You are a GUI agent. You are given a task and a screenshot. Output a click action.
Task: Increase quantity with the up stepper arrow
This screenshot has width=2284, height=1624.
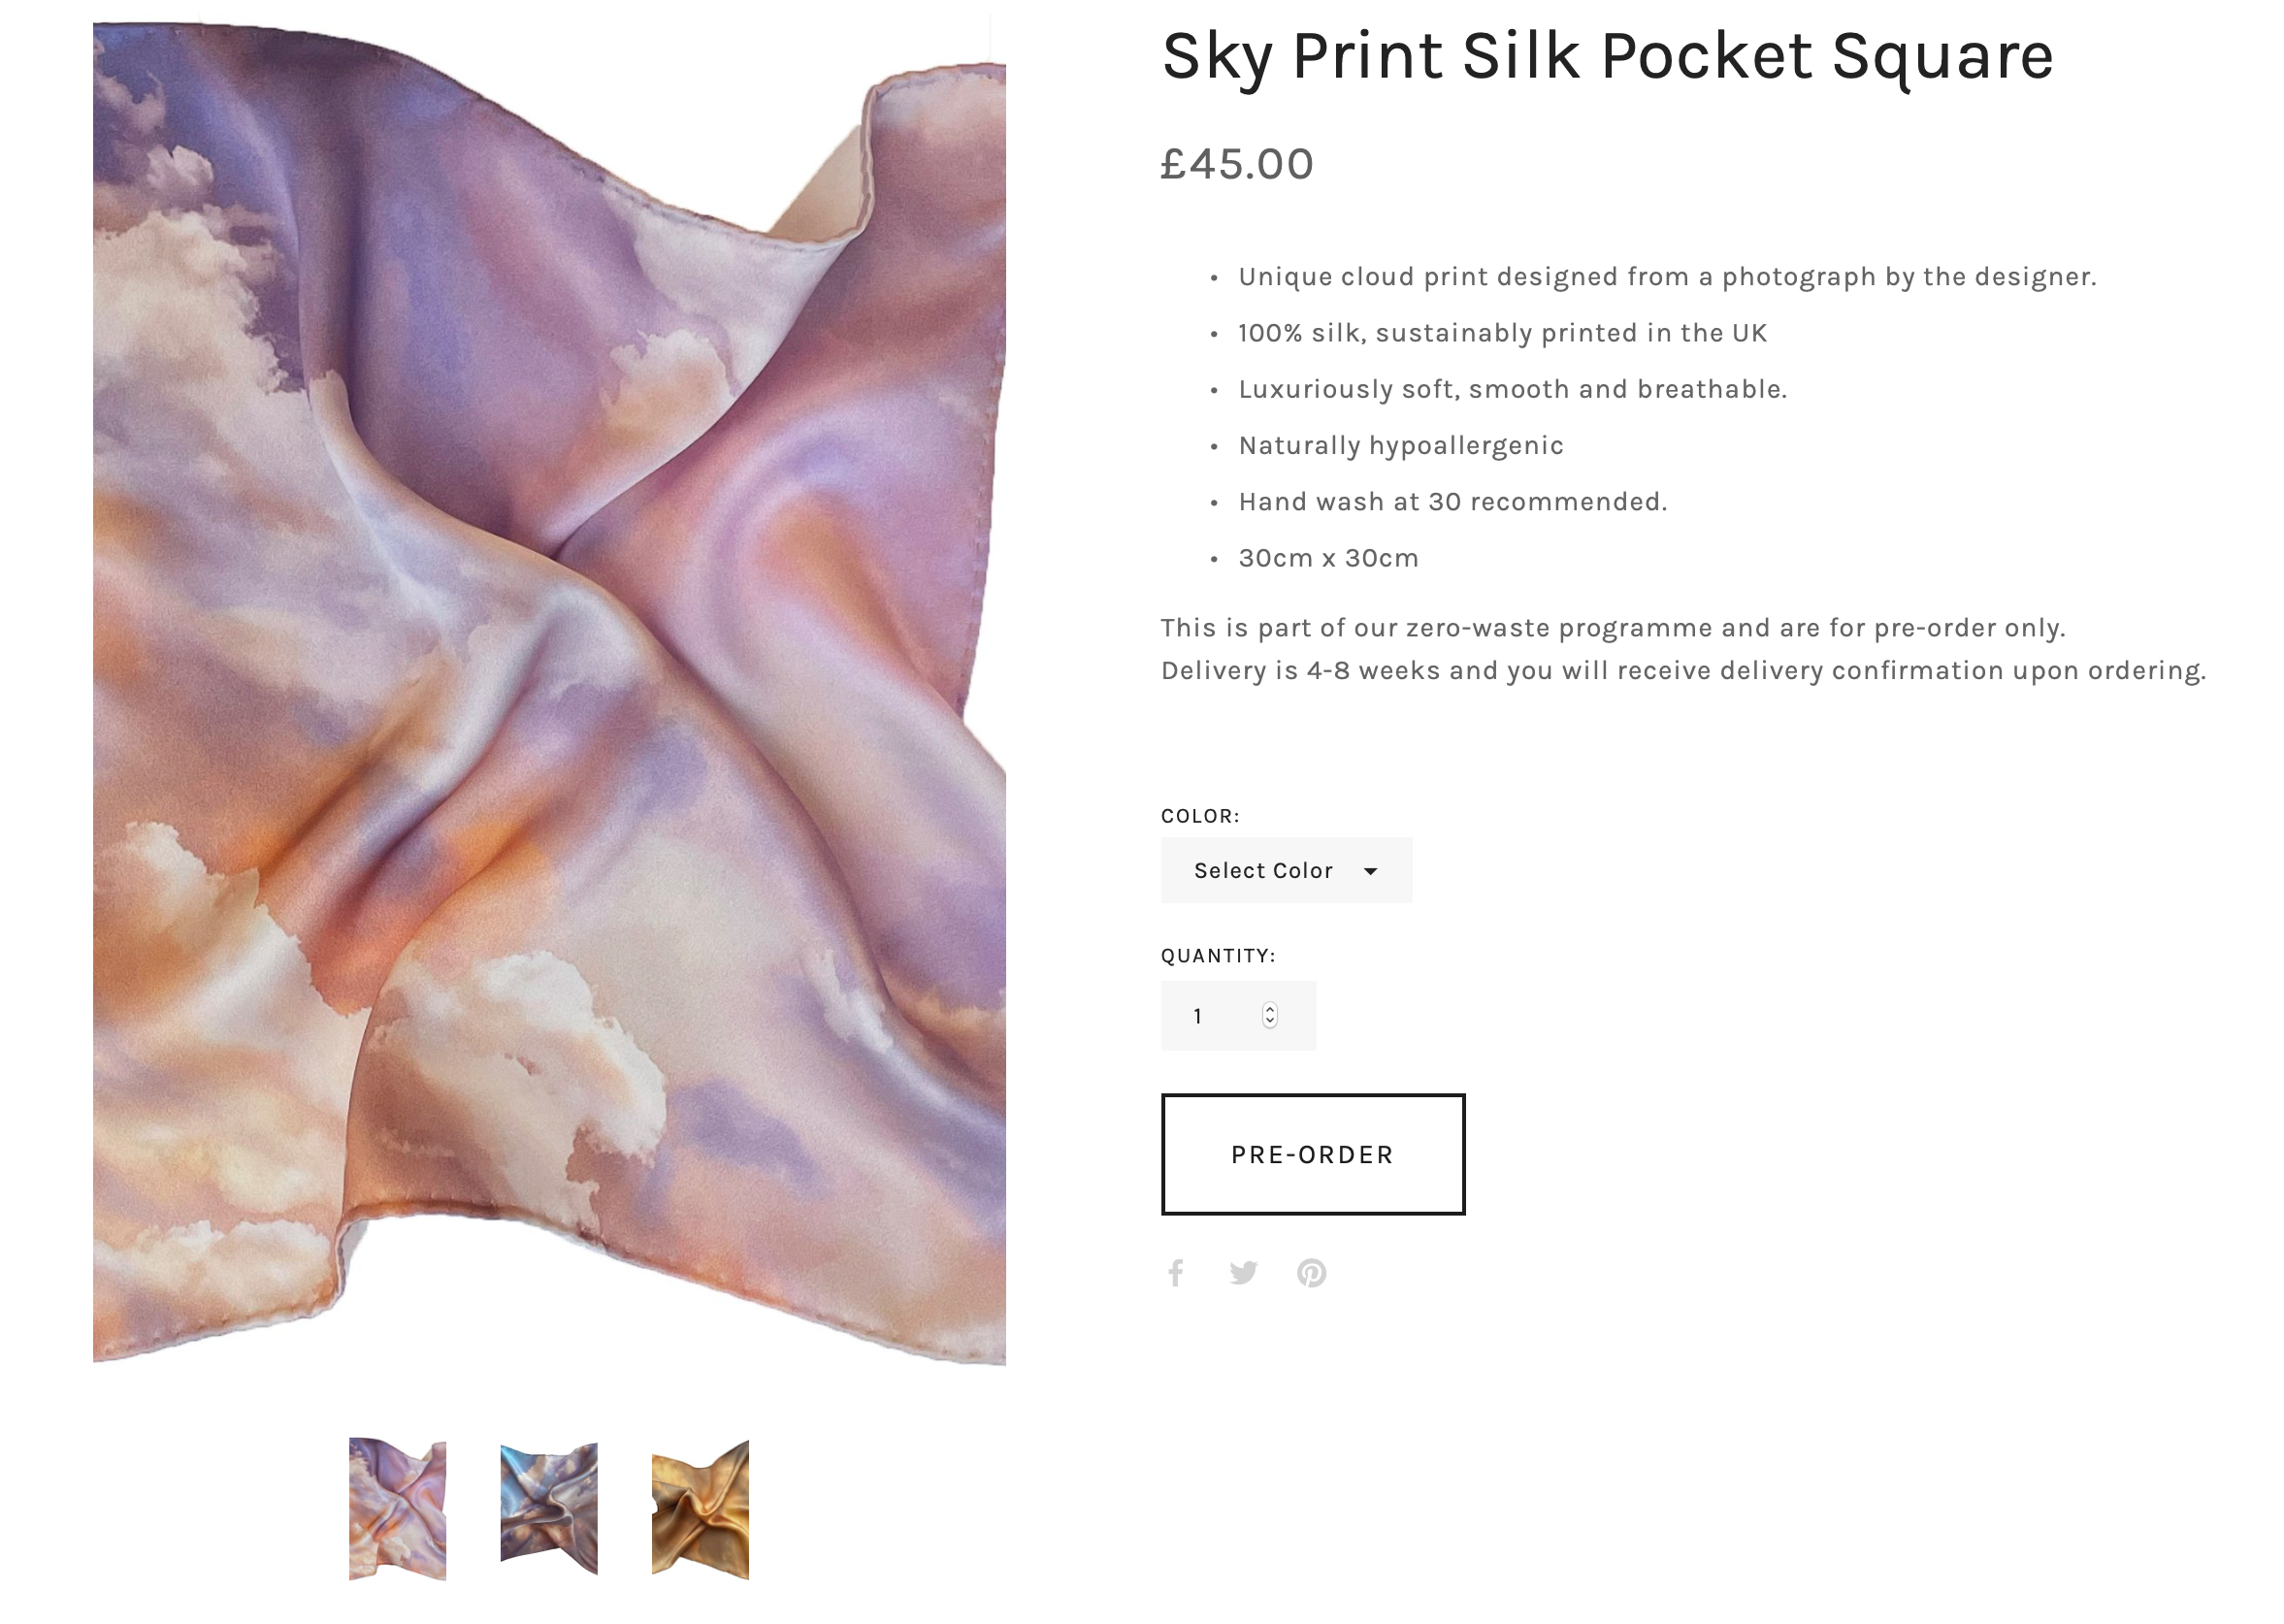[1269, 1009]
